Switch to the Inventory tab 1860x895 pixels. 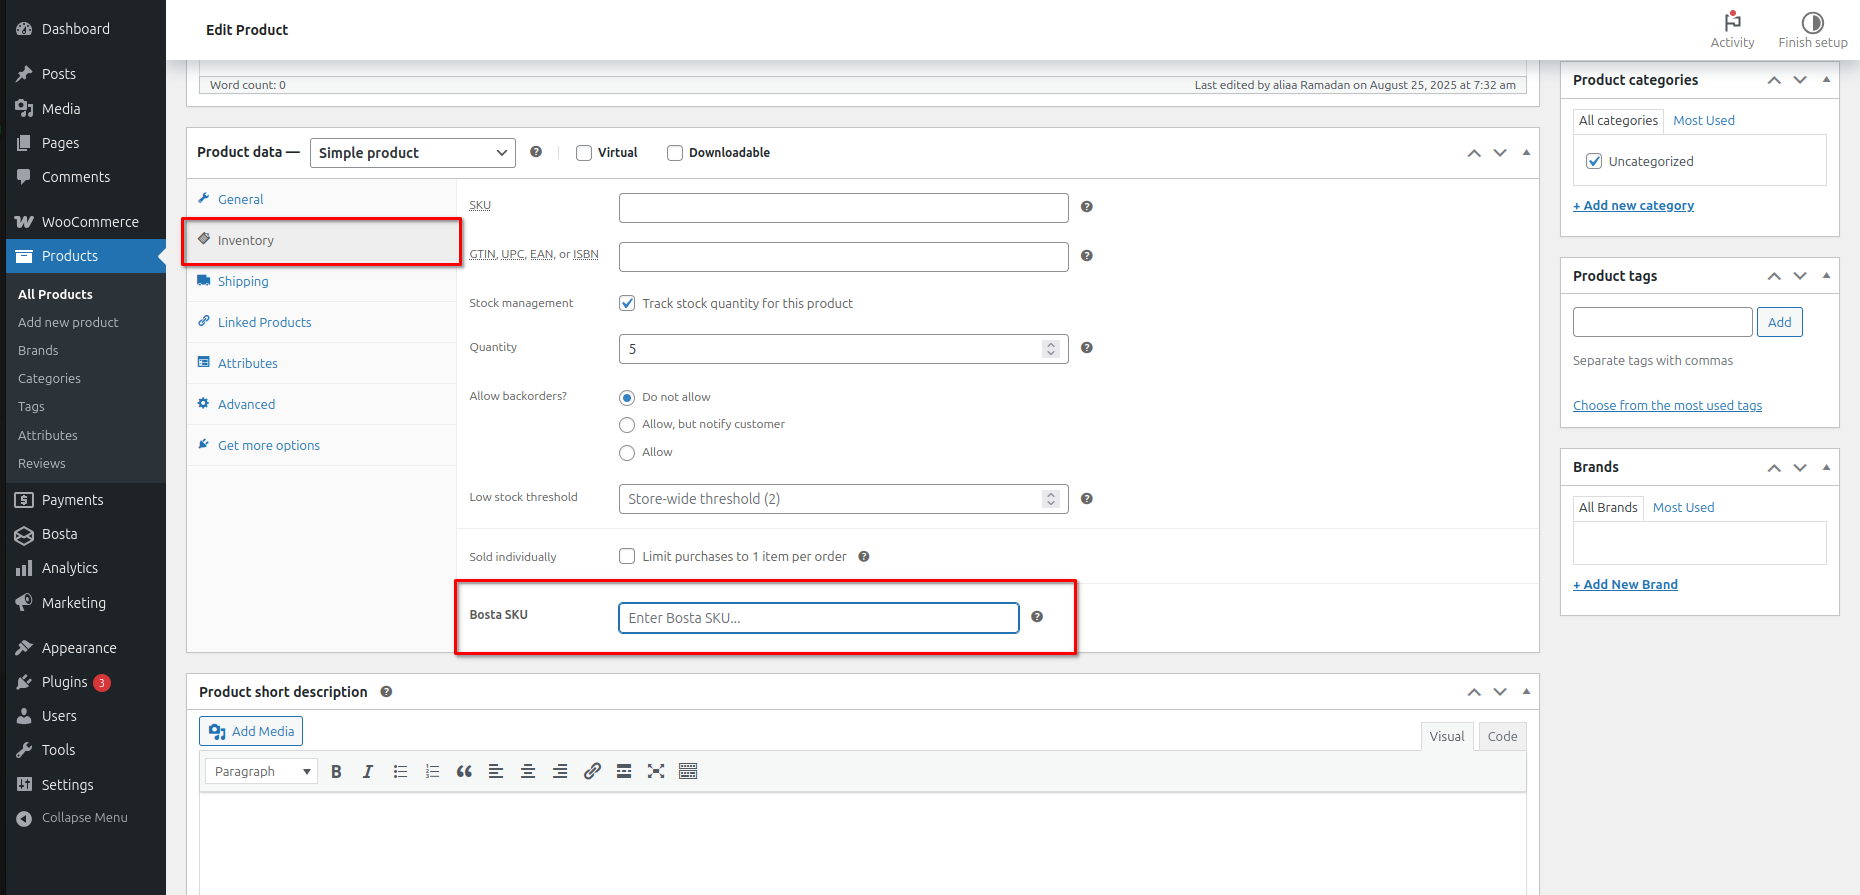click(322, 240)
